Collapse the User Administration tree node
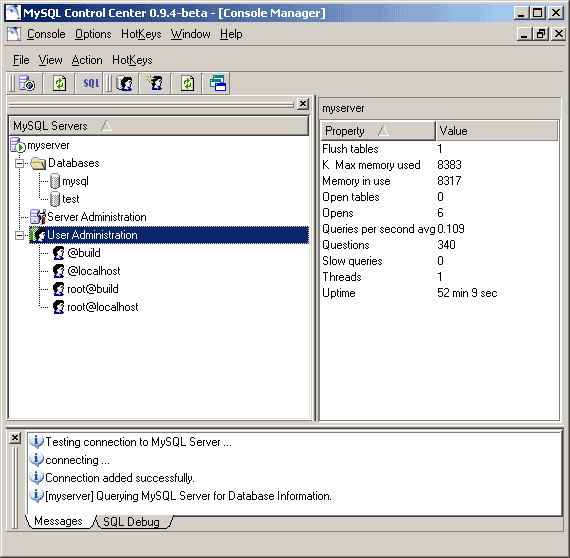Viewport: 570px width, 558px height. 19,235
